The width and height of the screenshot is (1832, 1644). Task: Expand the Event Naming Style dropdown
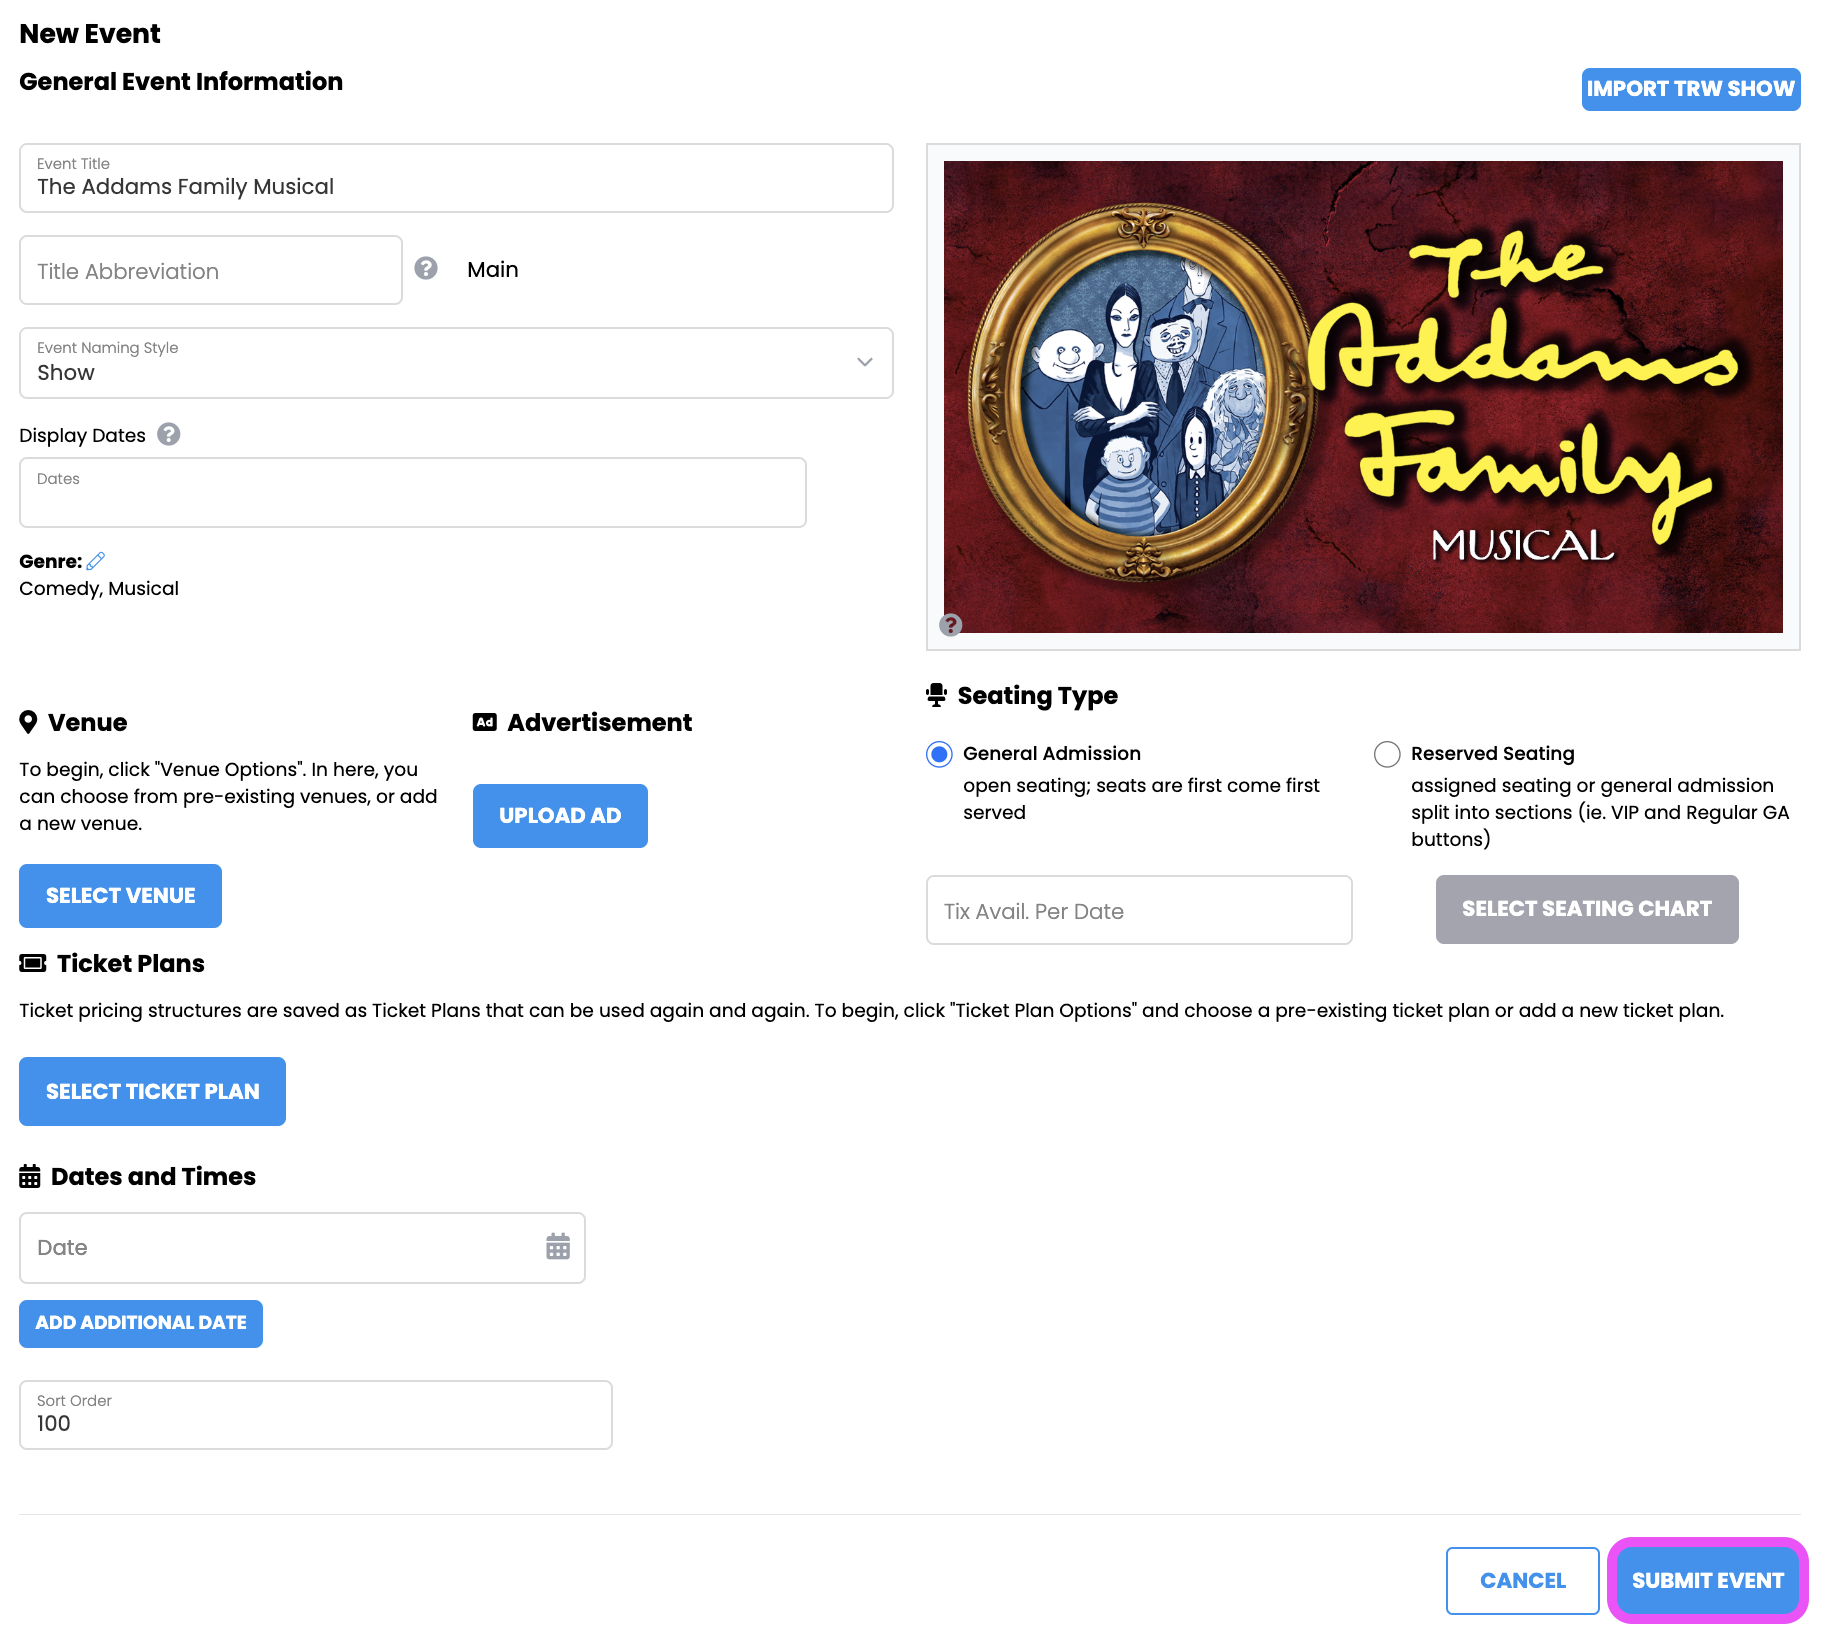point(456,363)
